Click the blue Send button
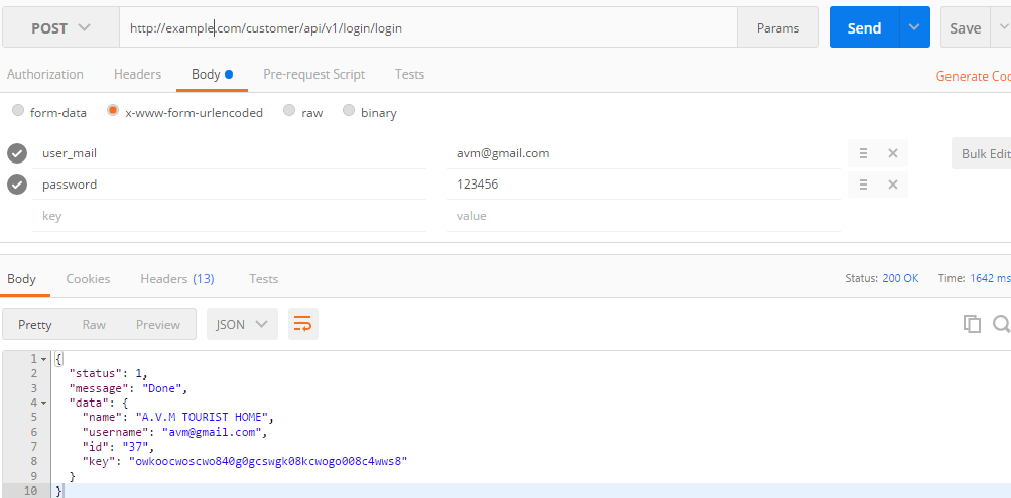 pyautogui.click(x=863, y=28)
